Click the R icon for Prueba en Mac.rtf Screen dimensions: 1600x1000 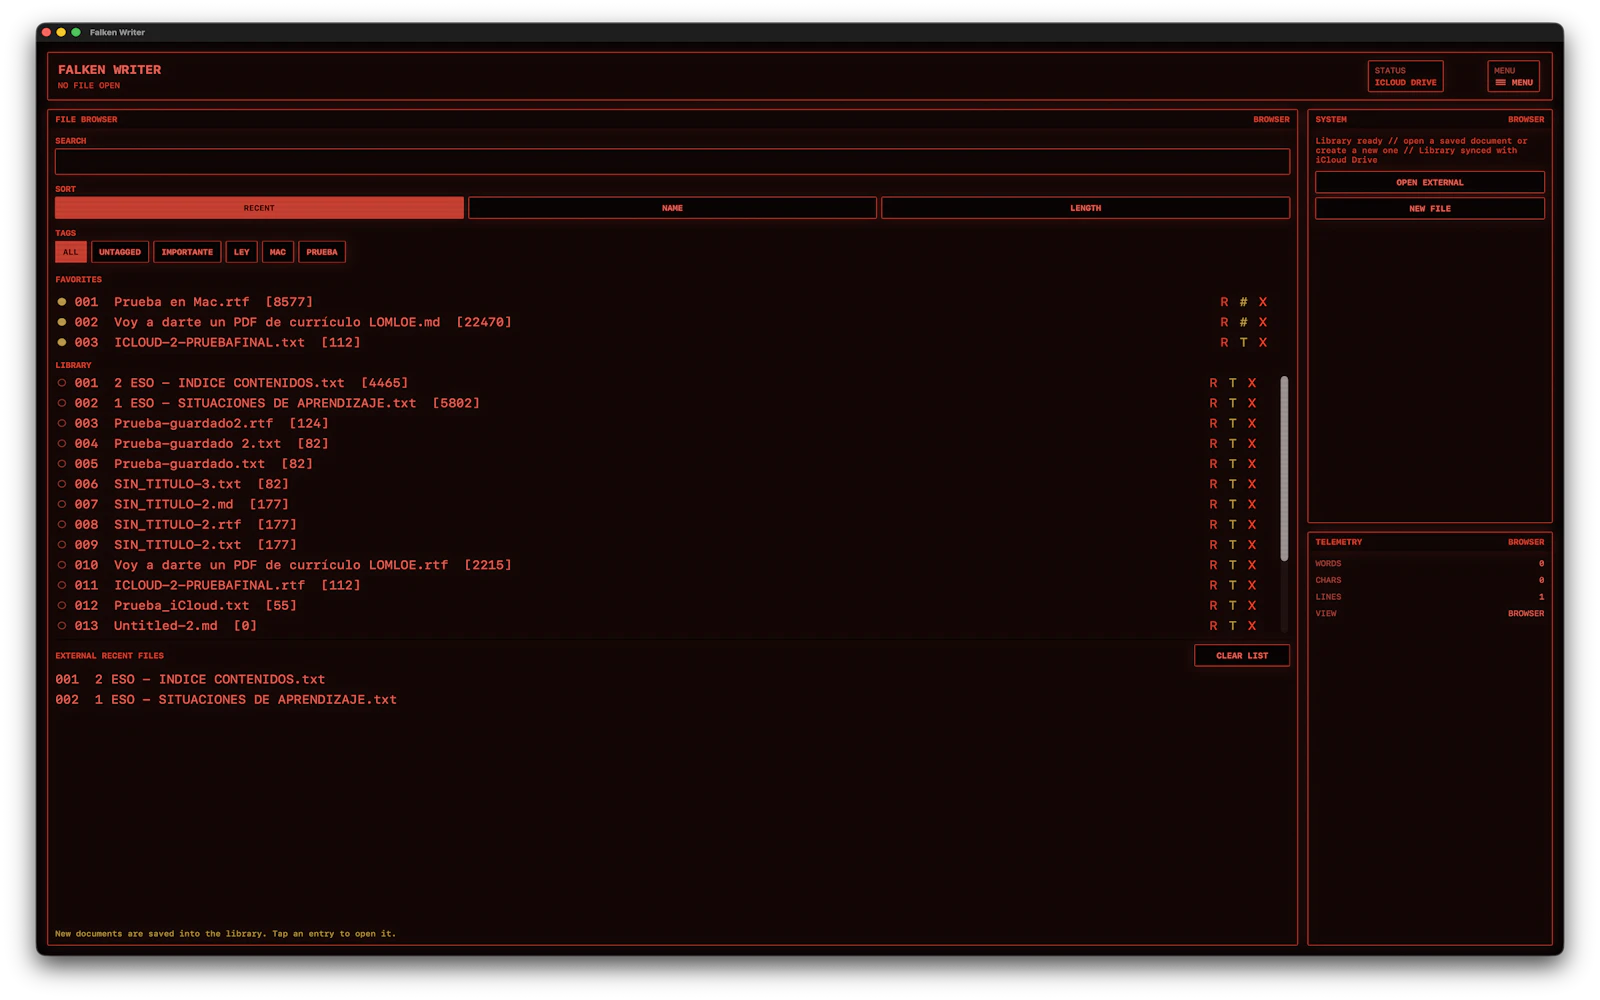(x=1224, y=302)
